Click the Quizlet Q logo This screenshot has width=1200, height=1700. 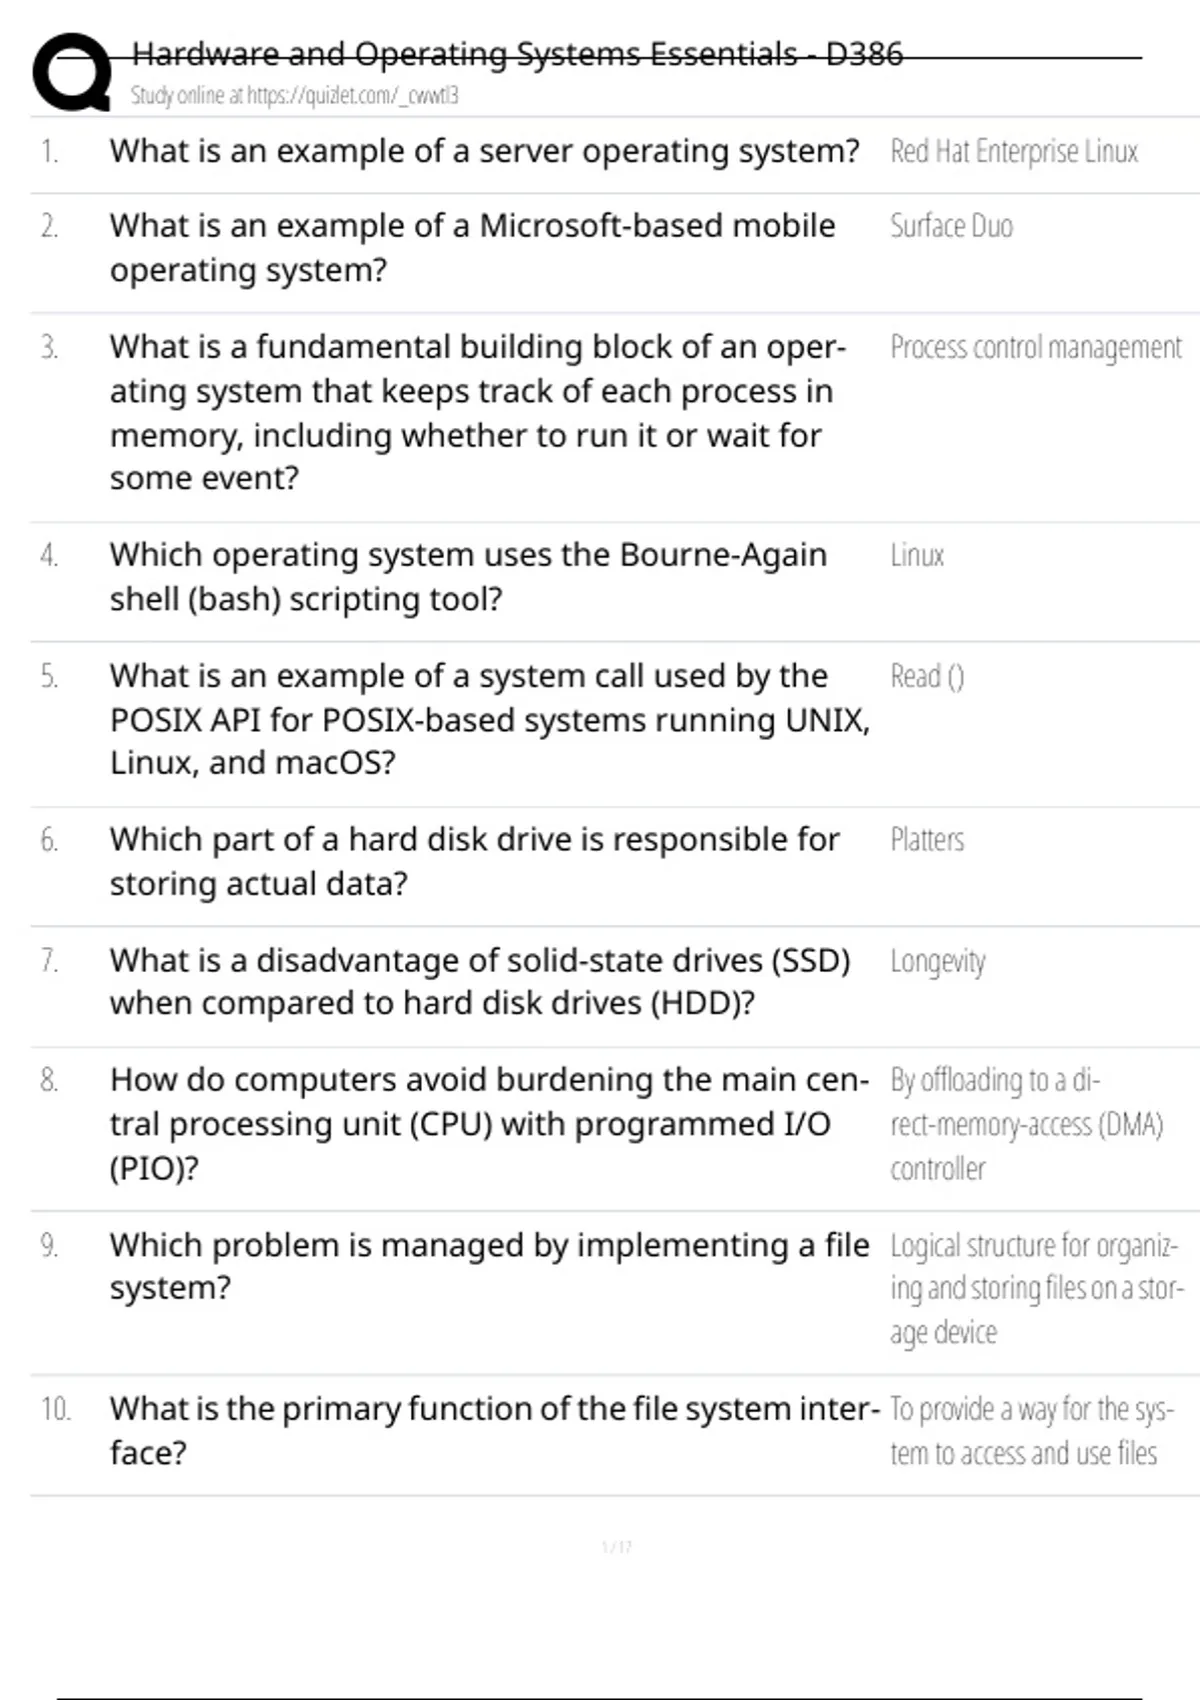click(x=72, y=72)
